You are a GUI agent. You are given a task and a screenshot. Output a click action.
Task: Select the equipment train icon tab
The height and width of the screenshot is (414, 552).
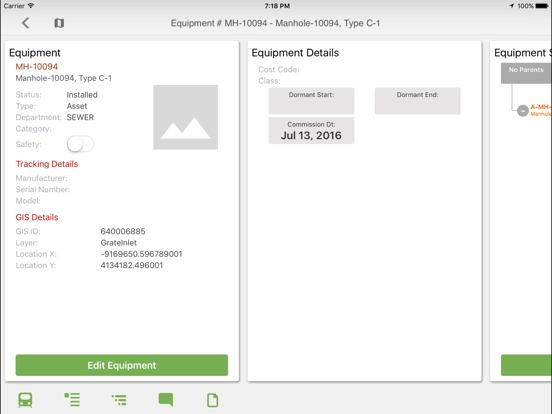point(25,400)
